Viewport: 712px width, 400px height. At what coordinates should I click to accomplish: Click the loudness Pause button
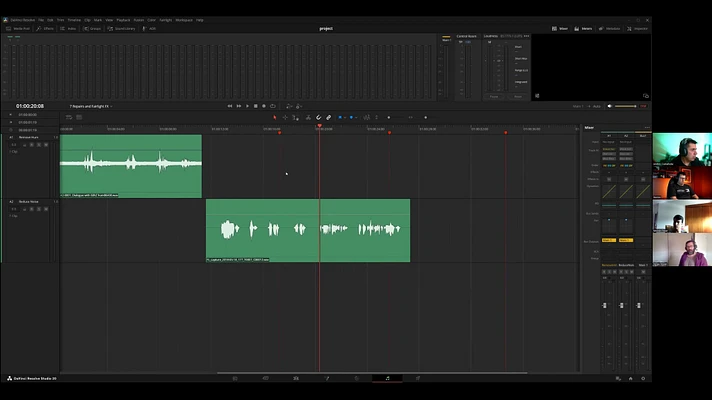[x=494, y=97]
